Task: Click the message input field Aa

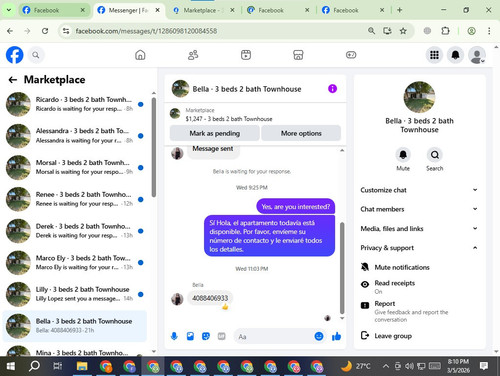Action: click(x=275, y=337)
